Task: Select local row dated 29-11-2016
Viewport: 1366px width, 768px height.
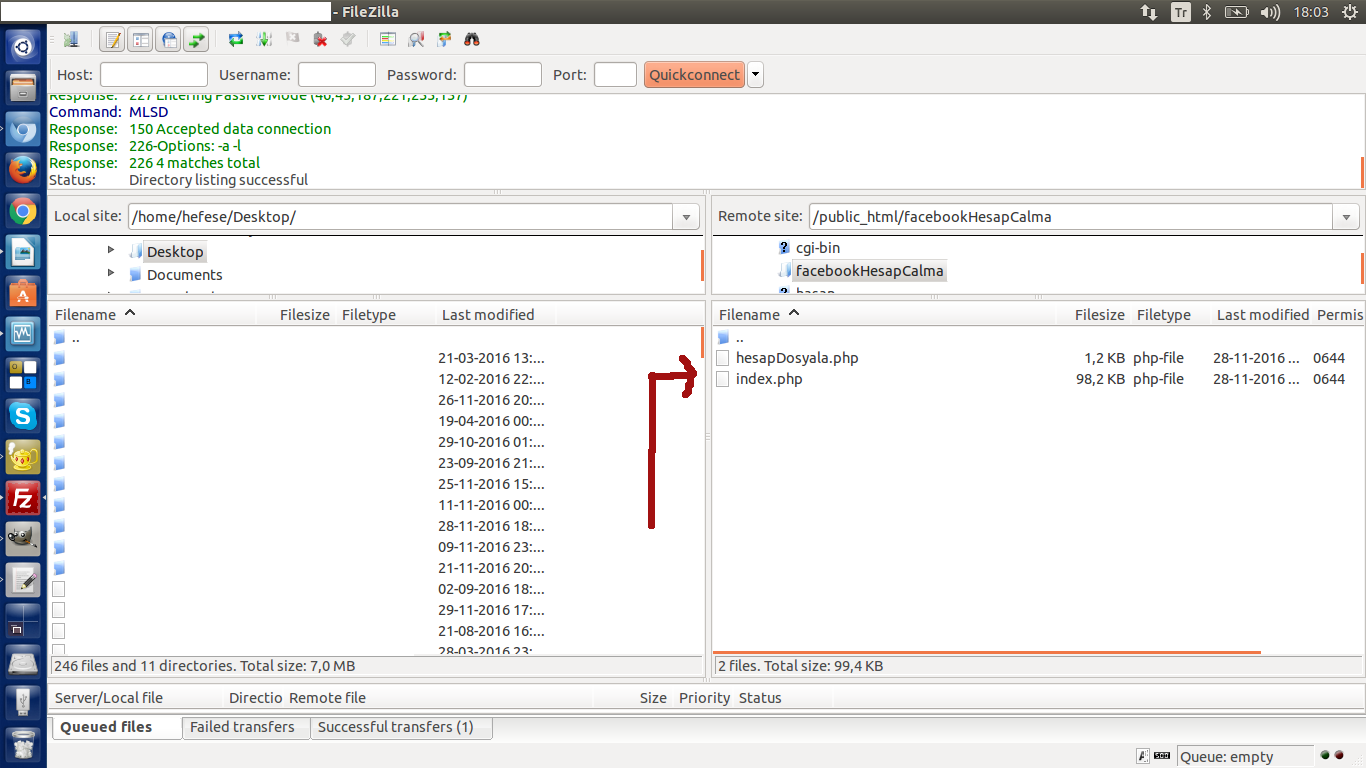Action: tap(375, 610)
